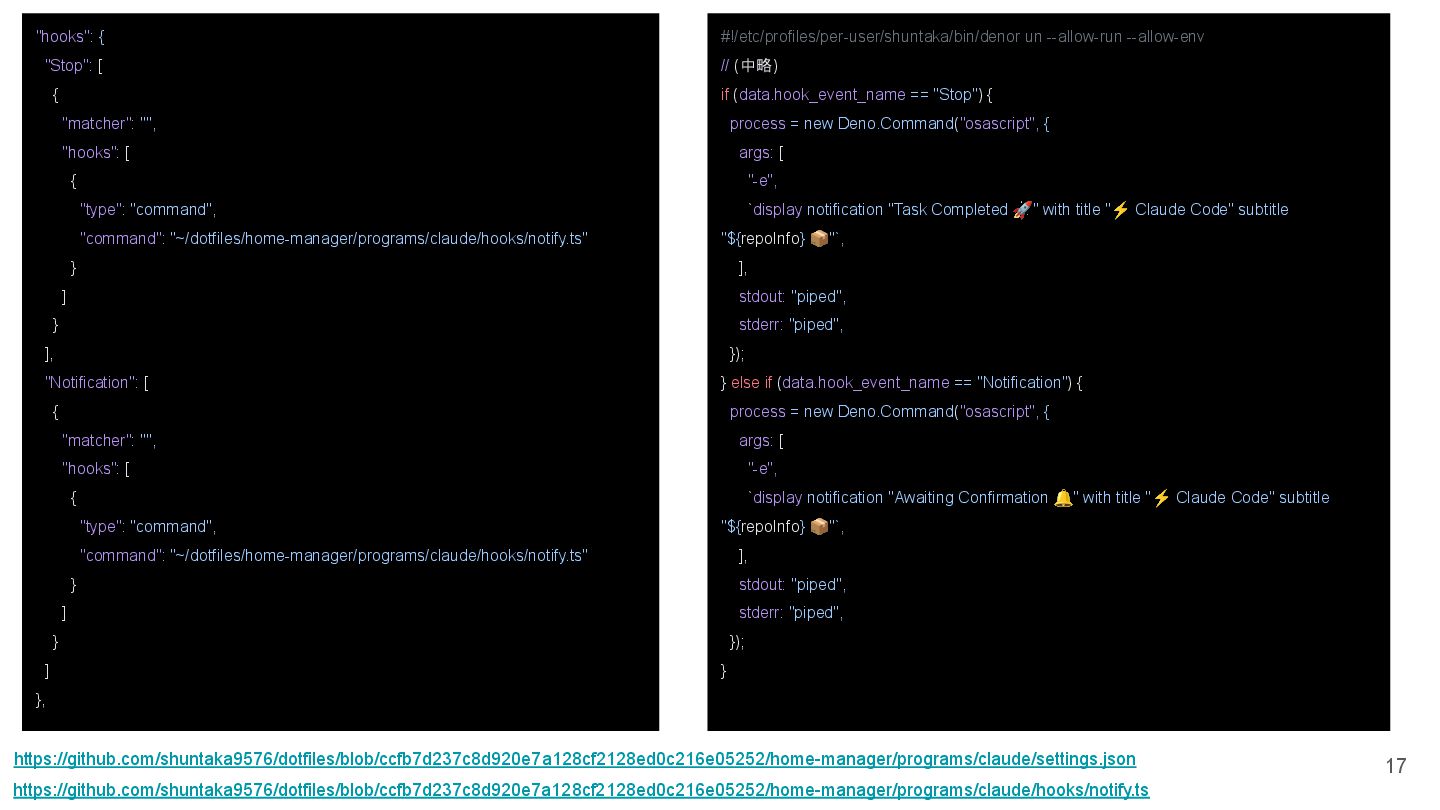The width and height of the screenshot is (1440, 810).
Task: Click the package emoji below Task Completed line
Action: [x=819, y=239]
